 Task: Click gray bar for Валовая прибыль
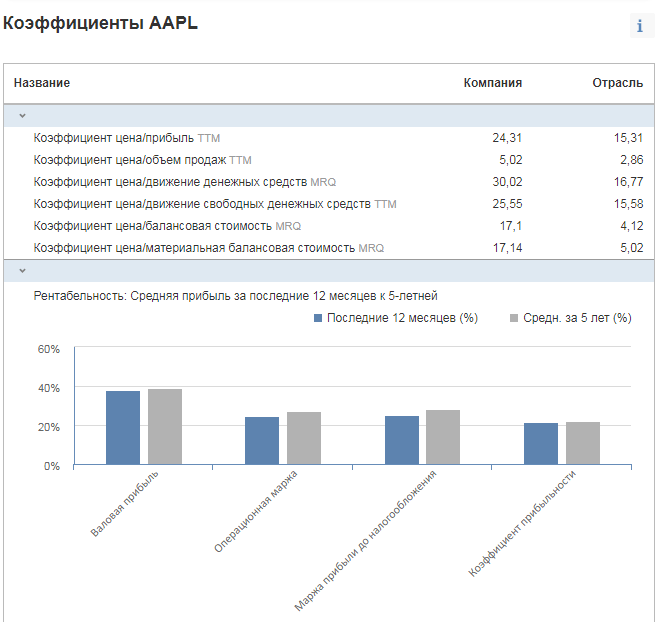pos(165,427)
